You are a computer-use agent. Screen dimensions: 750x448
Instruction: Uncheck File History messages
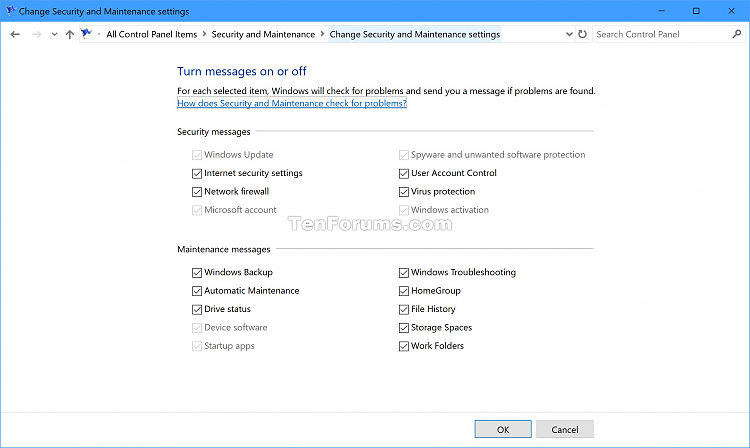(x=404, y=309)
